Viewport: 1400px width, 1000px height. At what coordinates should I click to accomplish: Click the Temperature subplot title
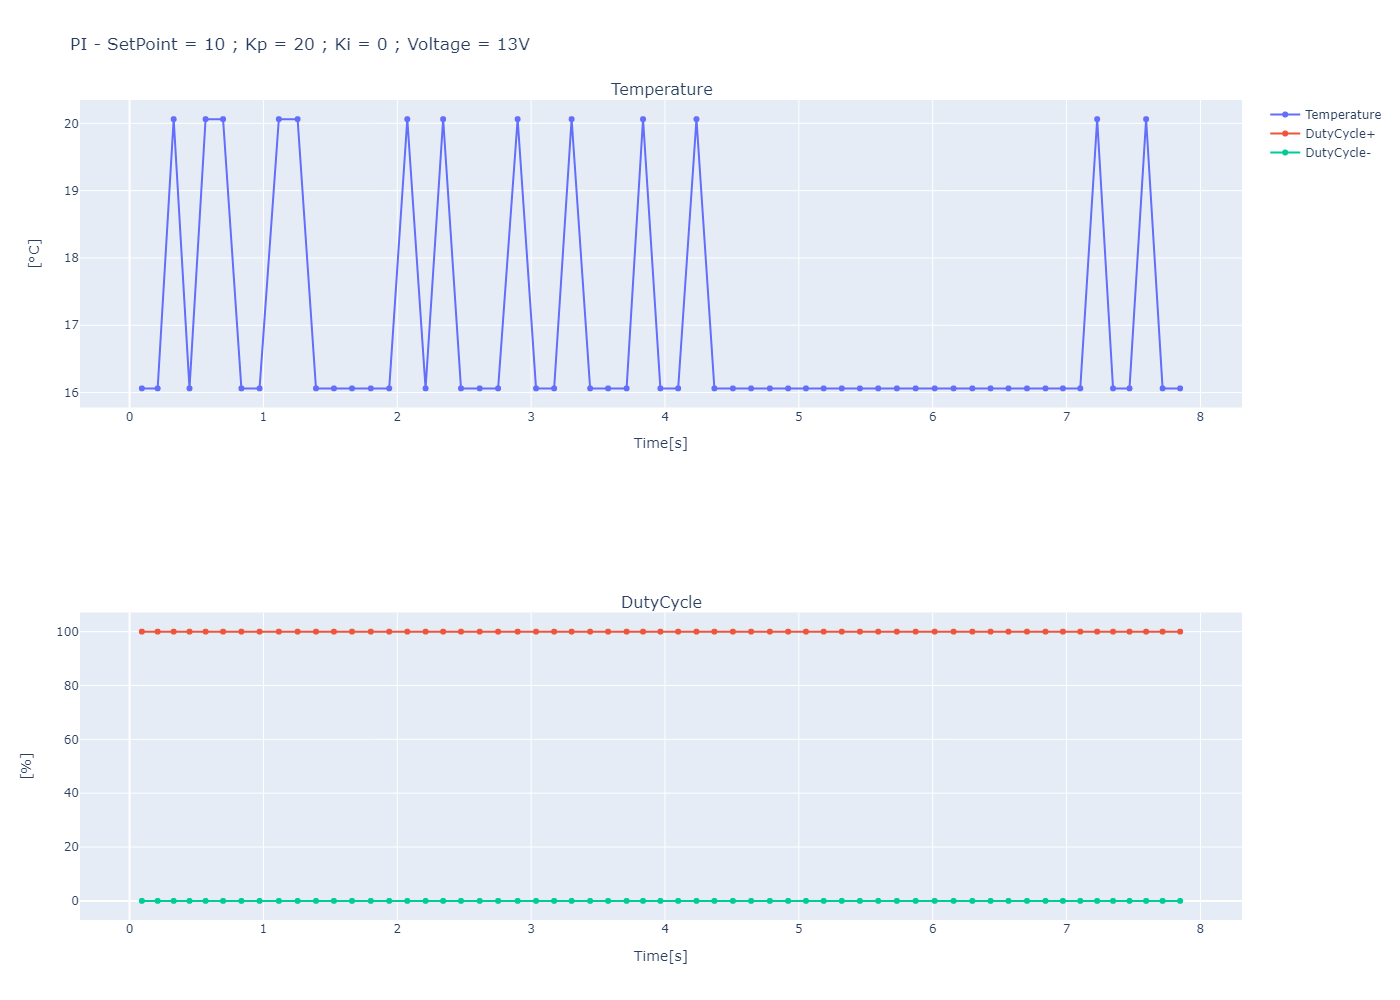661,89
